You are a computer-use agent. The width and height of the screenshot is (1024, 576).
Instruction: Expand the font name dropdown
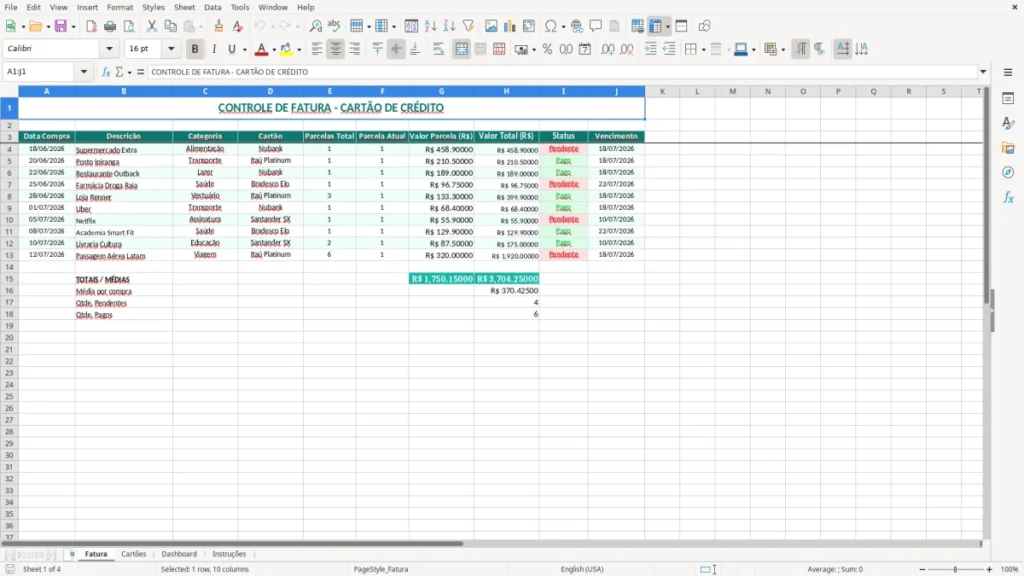(109, 48)
